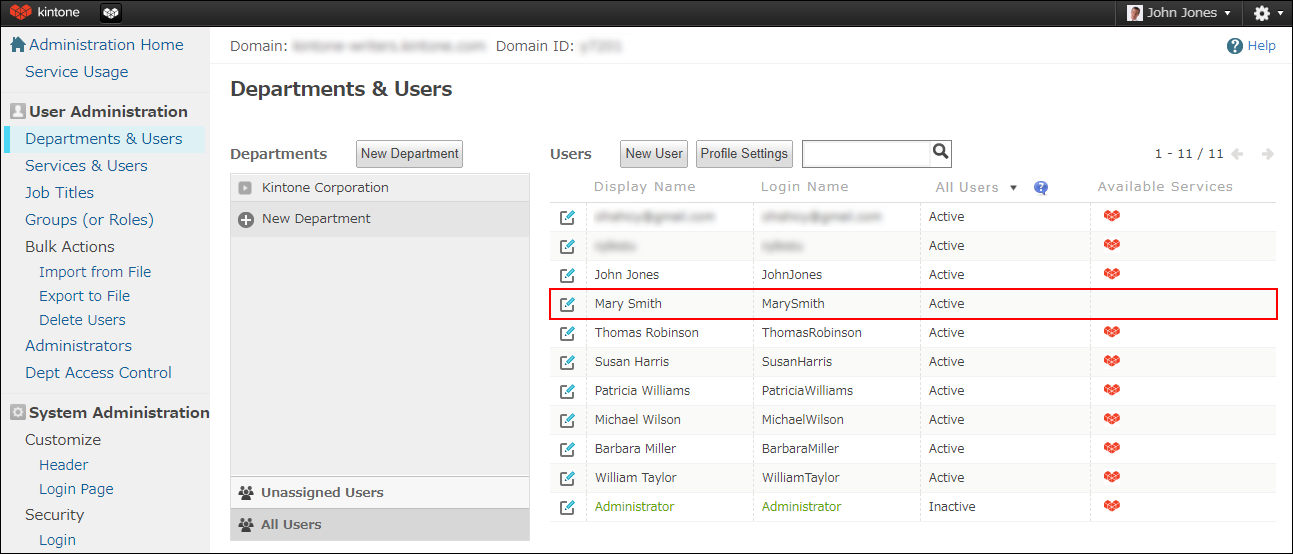Click the New User button

pyautogui.click(x=654, y=154)
